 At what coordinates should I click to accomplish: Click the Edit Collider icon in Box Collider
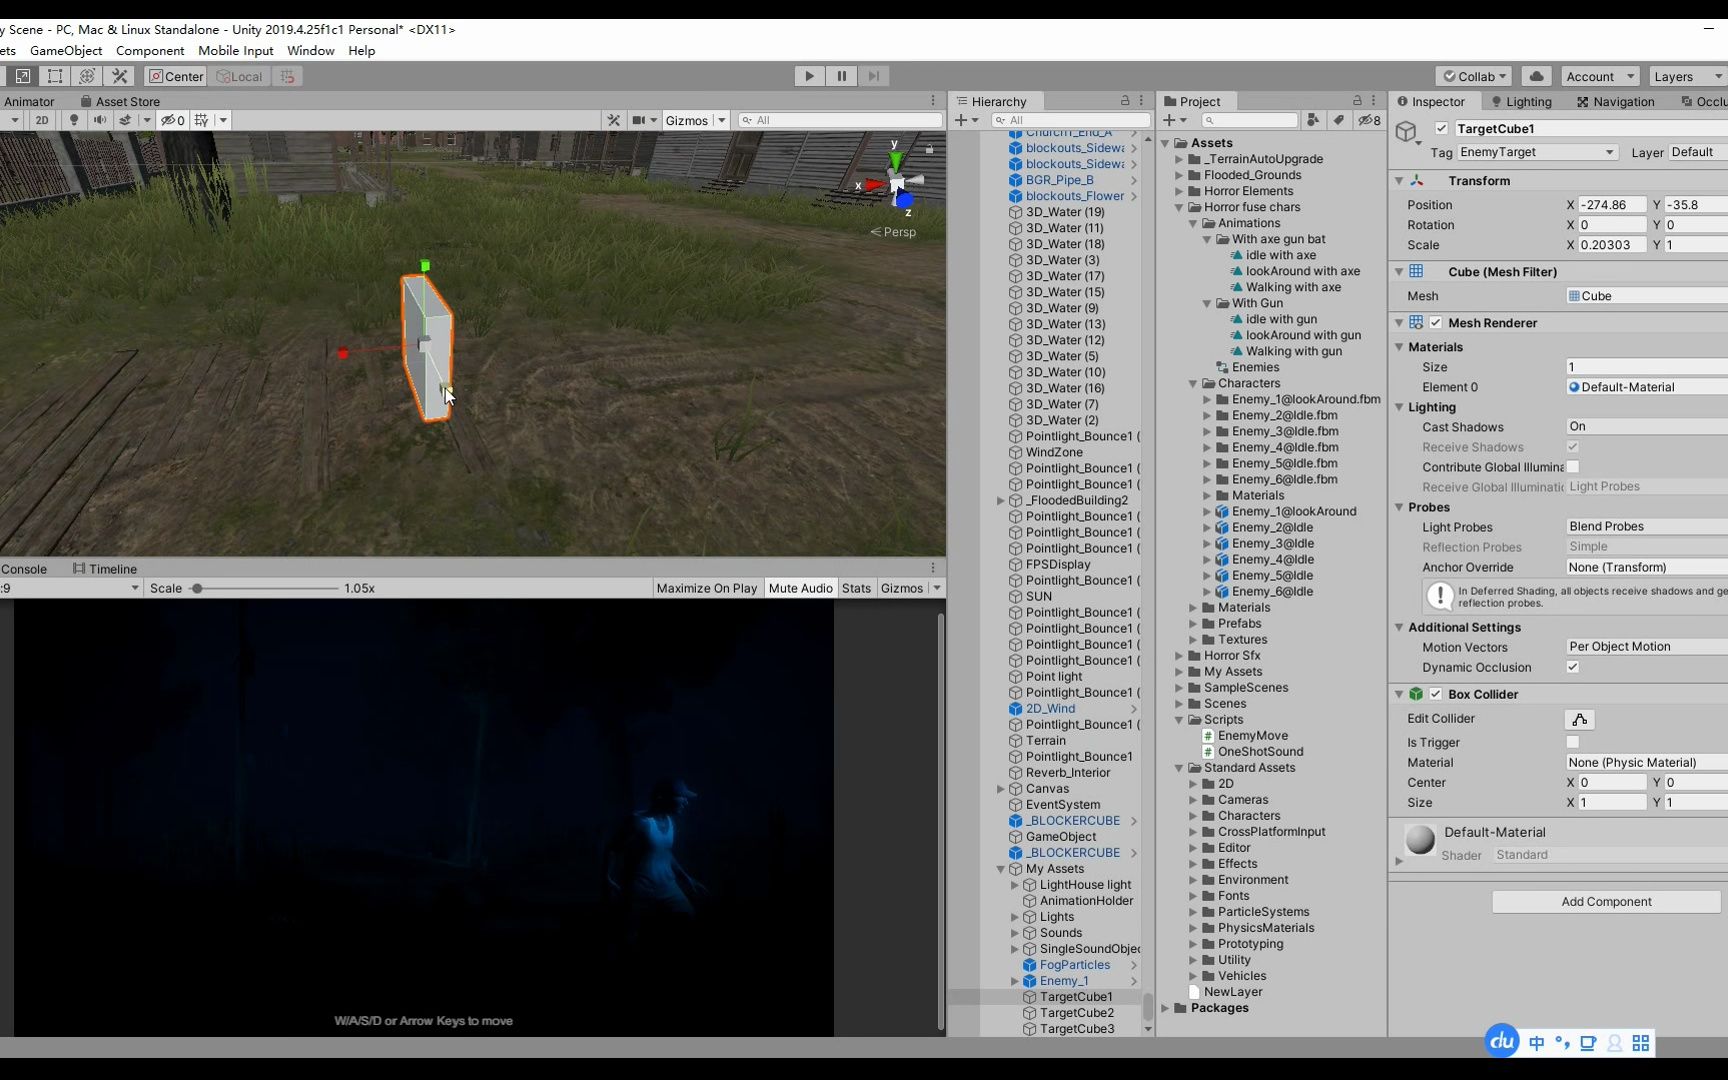coord(1578,719)
